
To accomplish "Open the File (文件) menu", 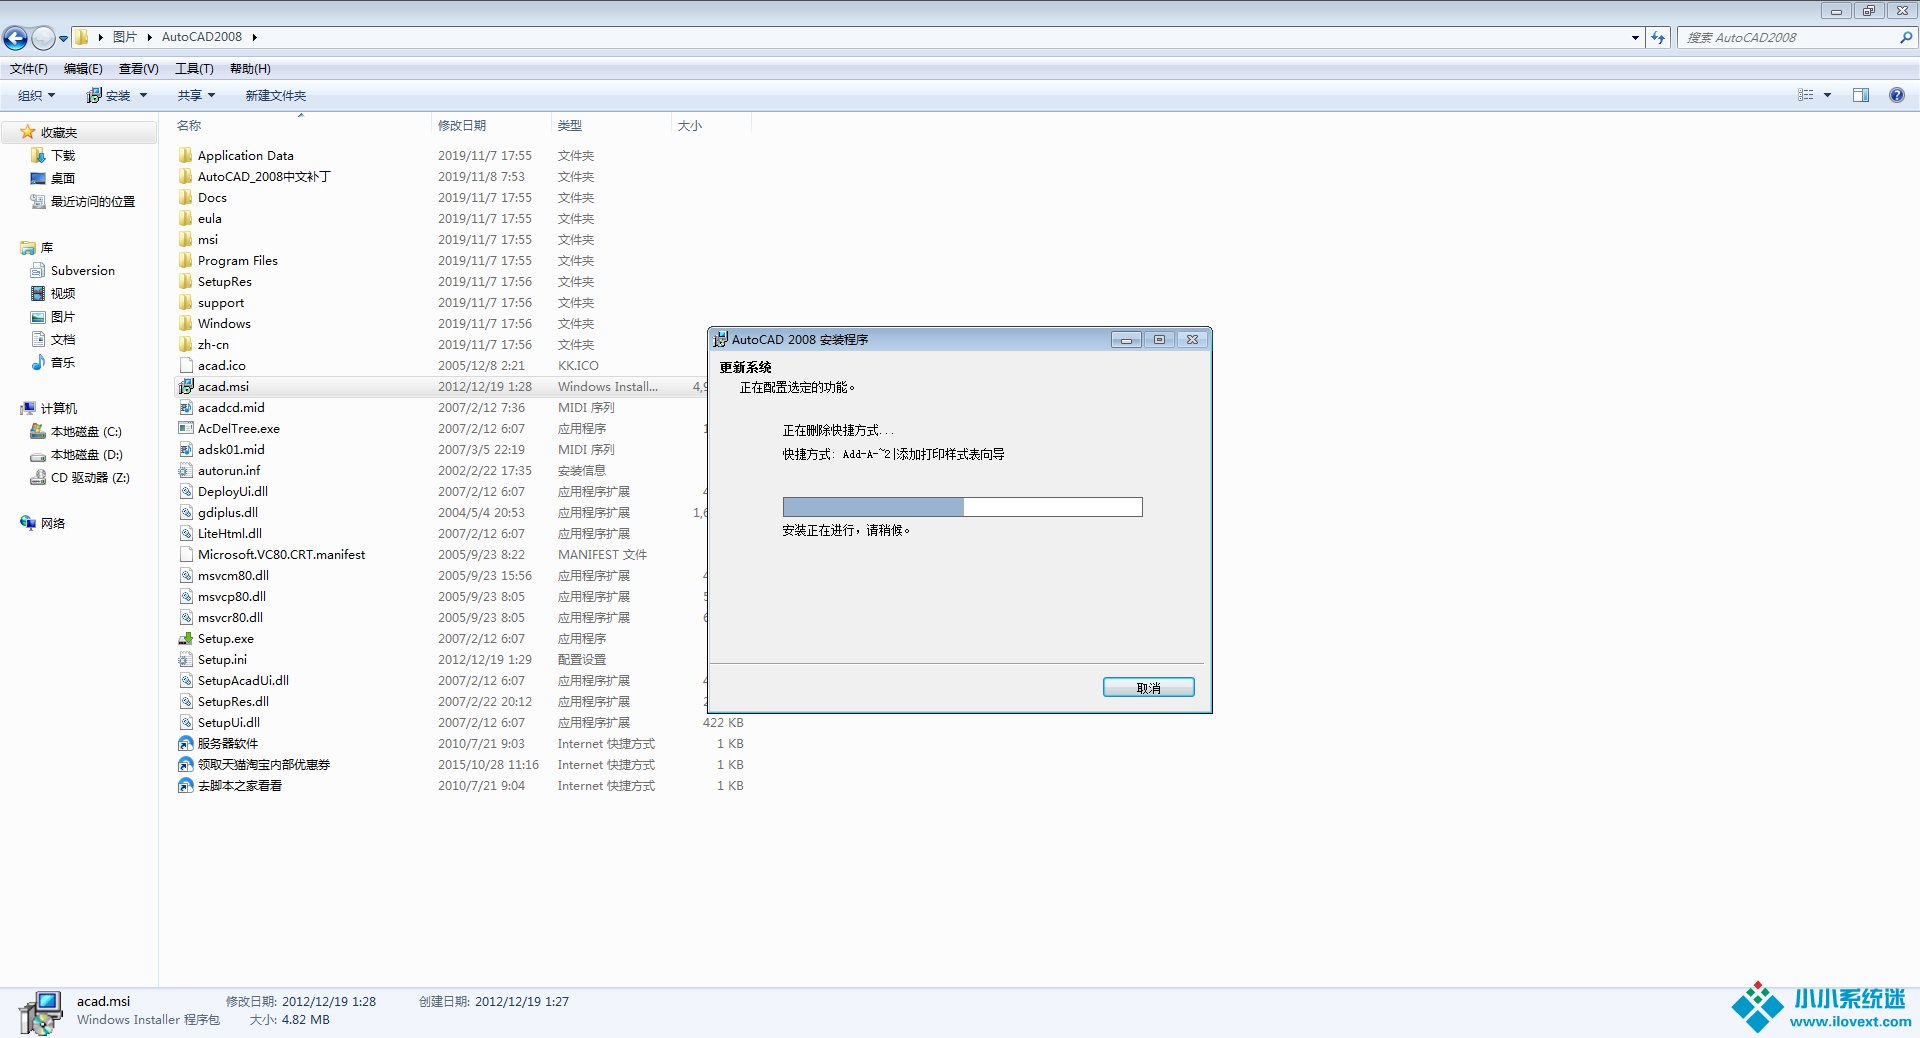I will click(x=29, y=69).
